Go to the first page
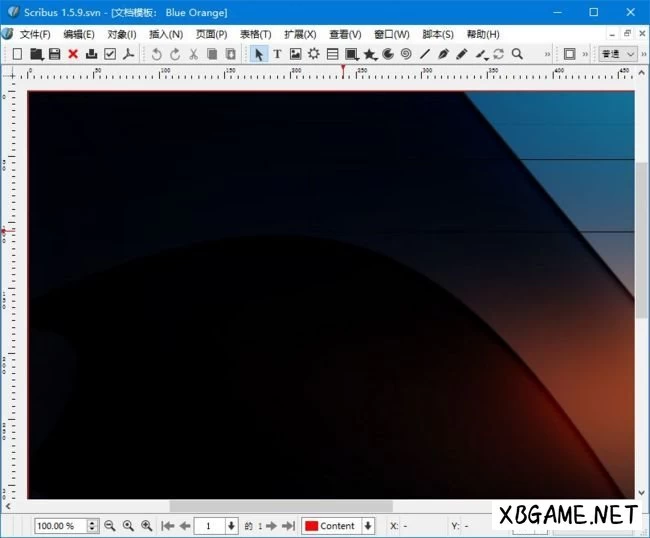Viewport: 650px width, 538px height. (167, 526)
